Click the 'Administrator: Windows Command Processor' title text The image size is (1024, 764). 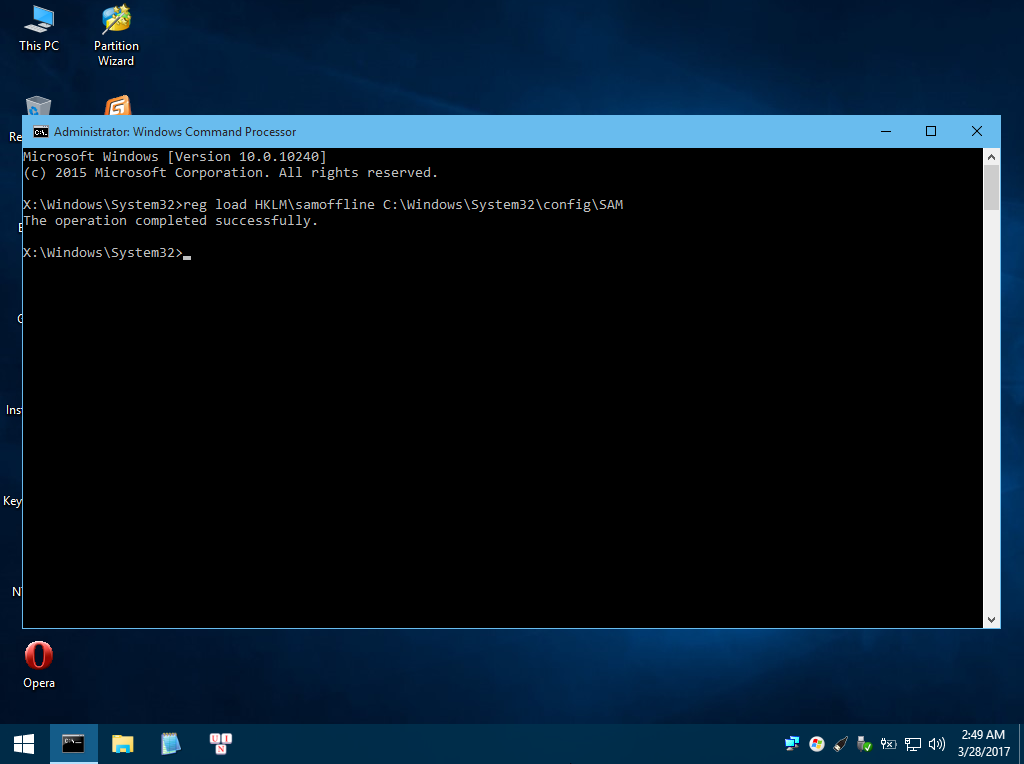175,132
